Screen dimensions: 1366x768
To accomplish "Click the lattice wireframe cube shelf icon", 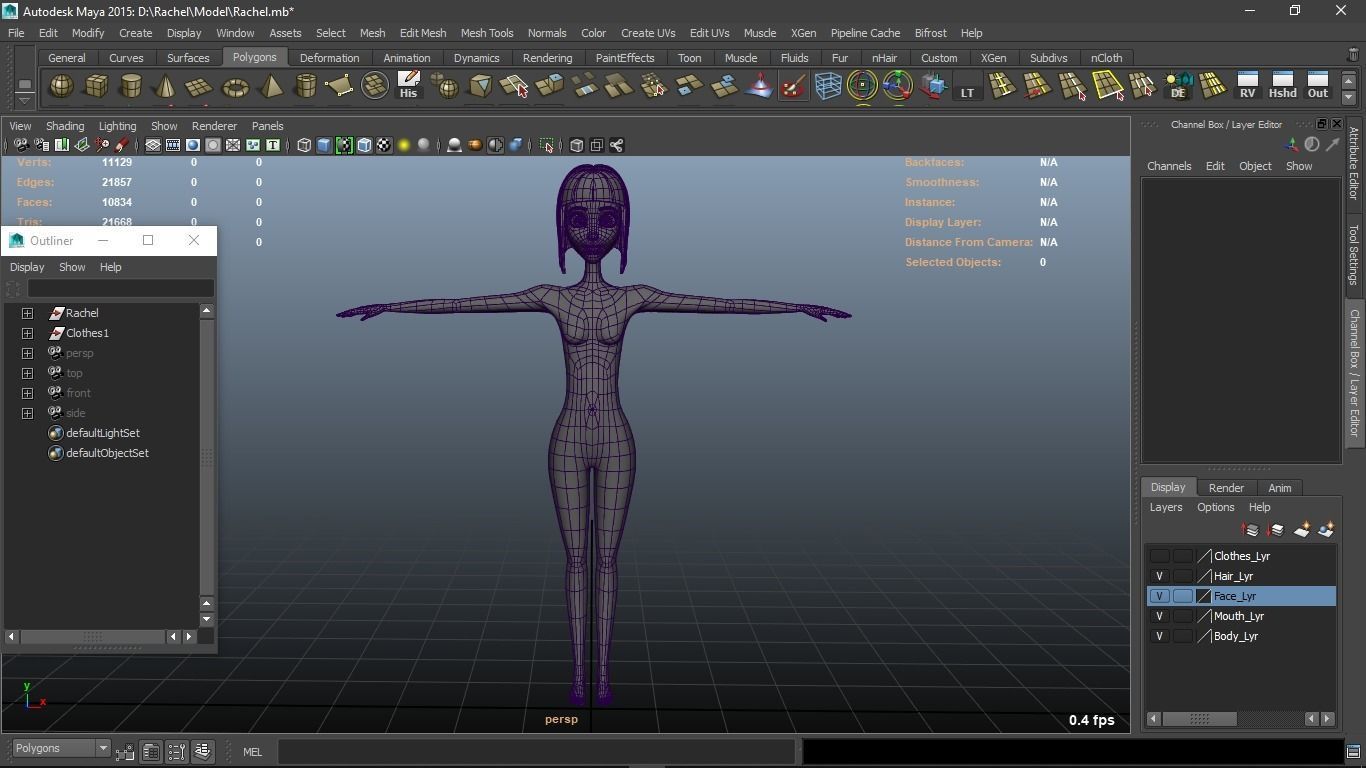I will pos(828,87).
